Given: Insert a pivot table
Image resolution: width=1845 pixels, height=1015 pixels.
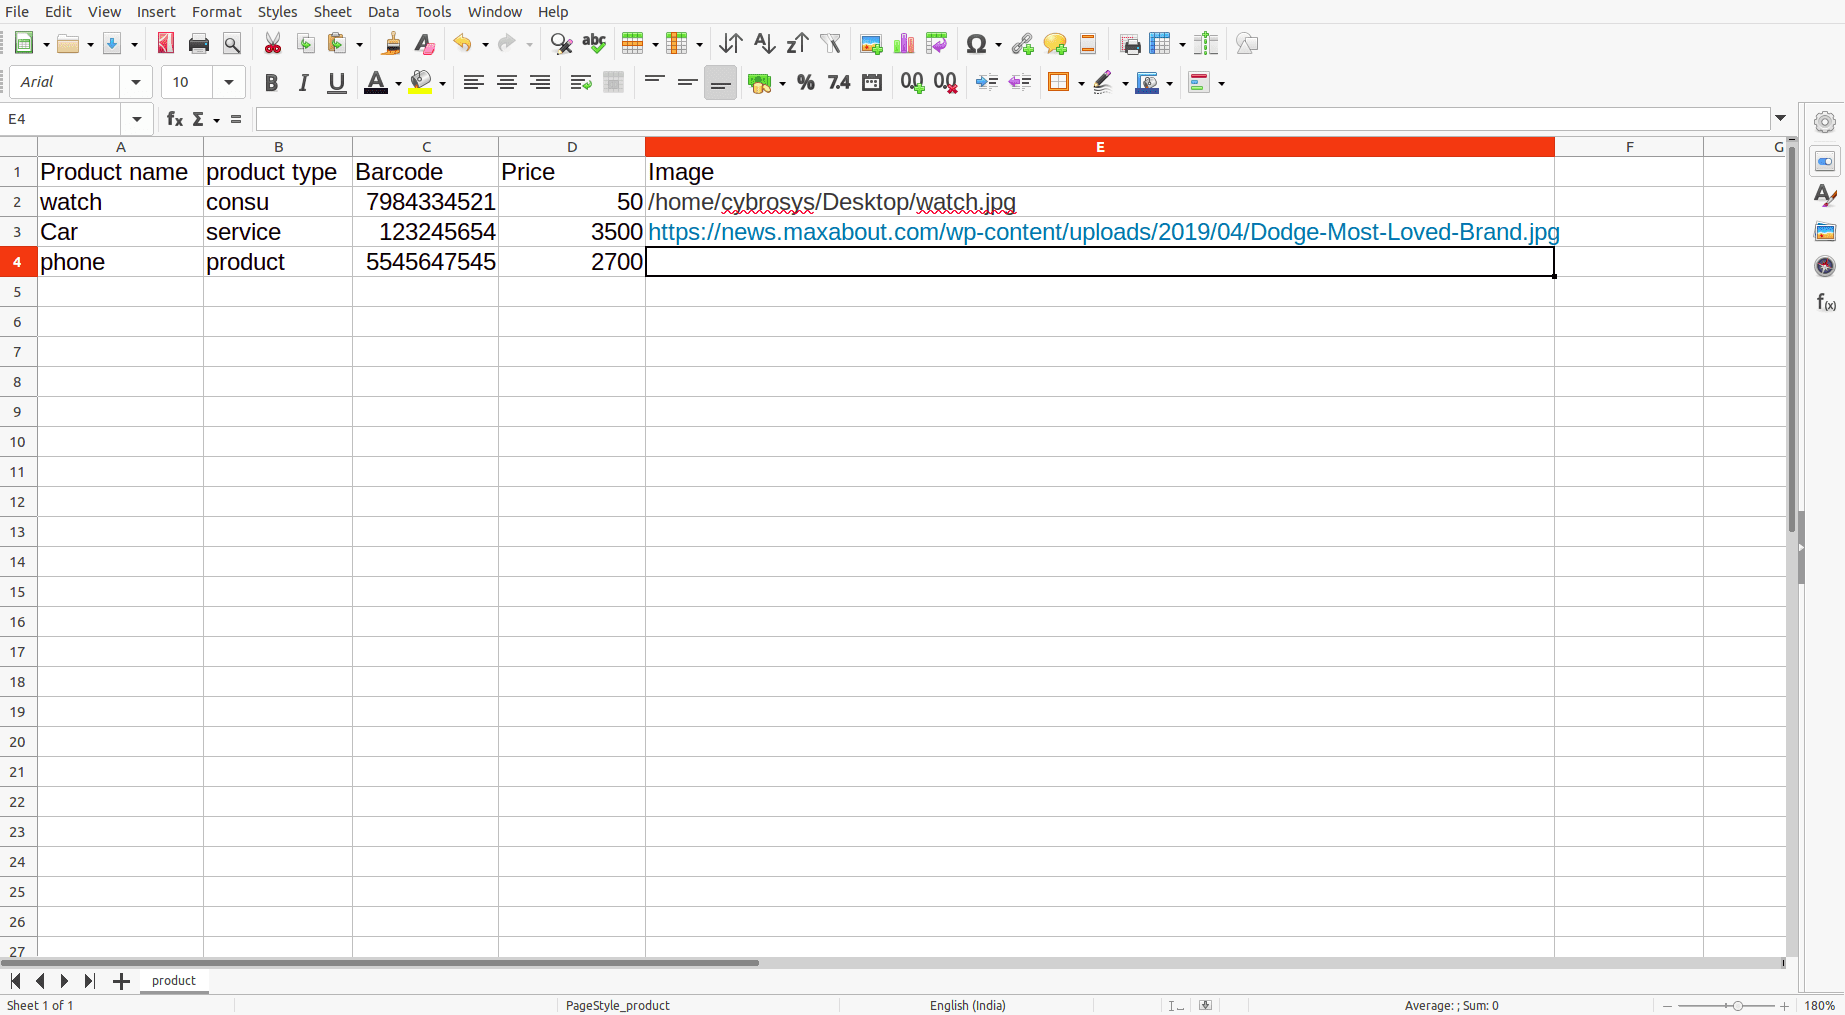Looking at the screenshot, I should tap(937, 43).
